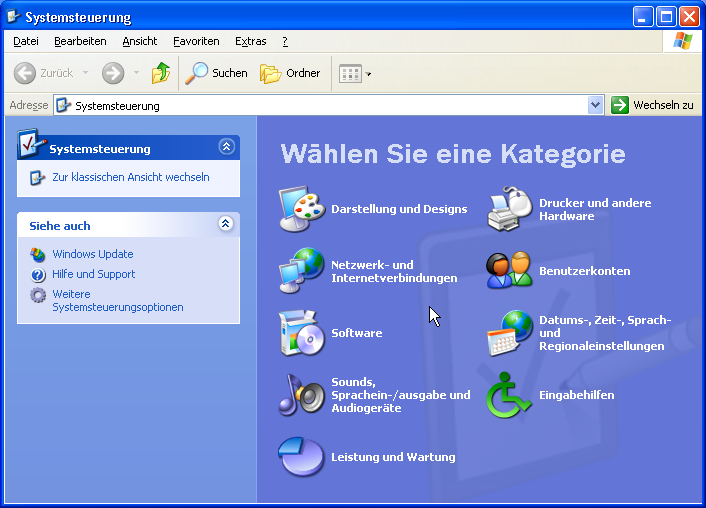The height and width of the screenshot is (508, 706).
Task: Open the printer icon for Drucker und andere Hardware
Action: point(510,209)
